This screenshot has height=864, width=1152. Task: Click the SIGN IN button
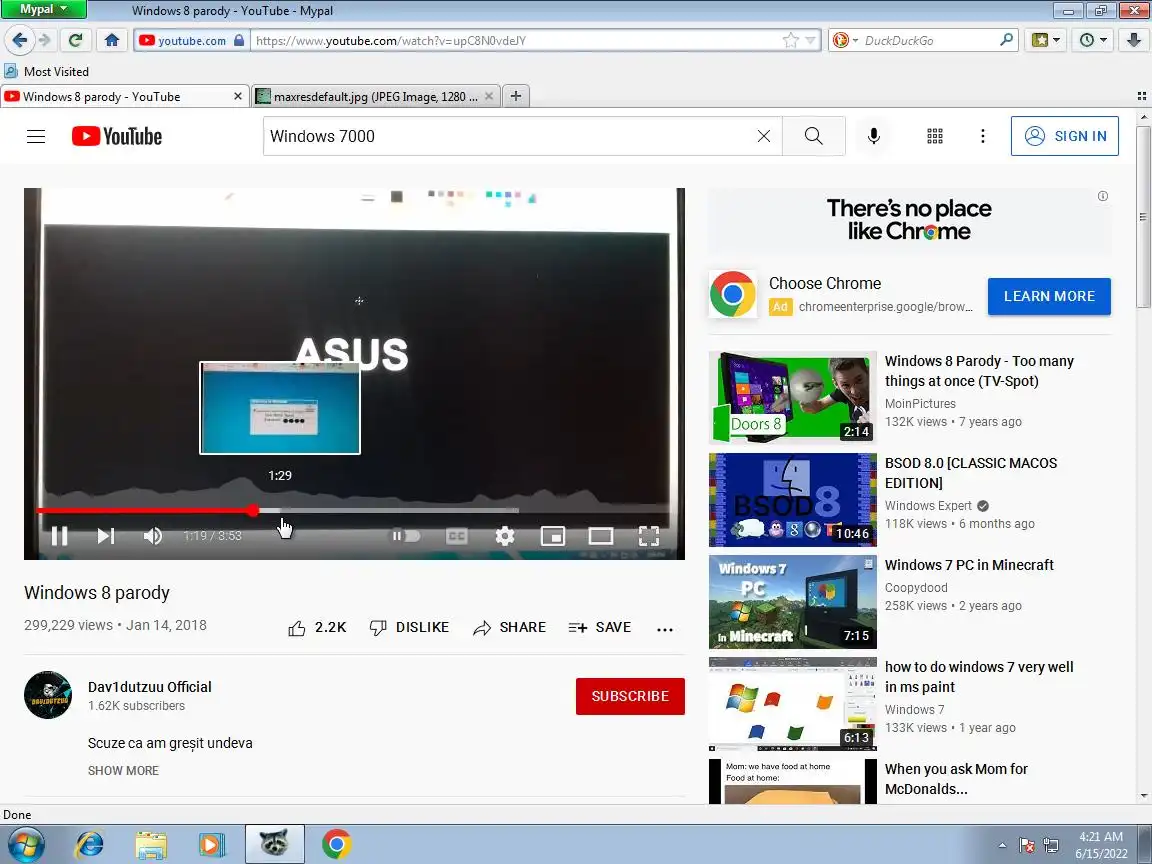click(x=1065, y=136)
